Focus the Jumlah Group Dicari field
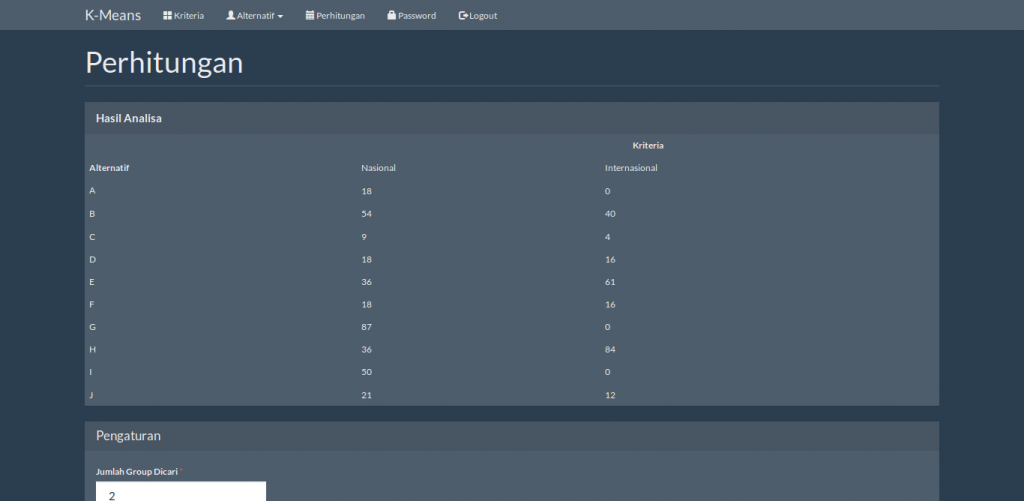The width and height of the screenshot is (1024, 501). 181,491
